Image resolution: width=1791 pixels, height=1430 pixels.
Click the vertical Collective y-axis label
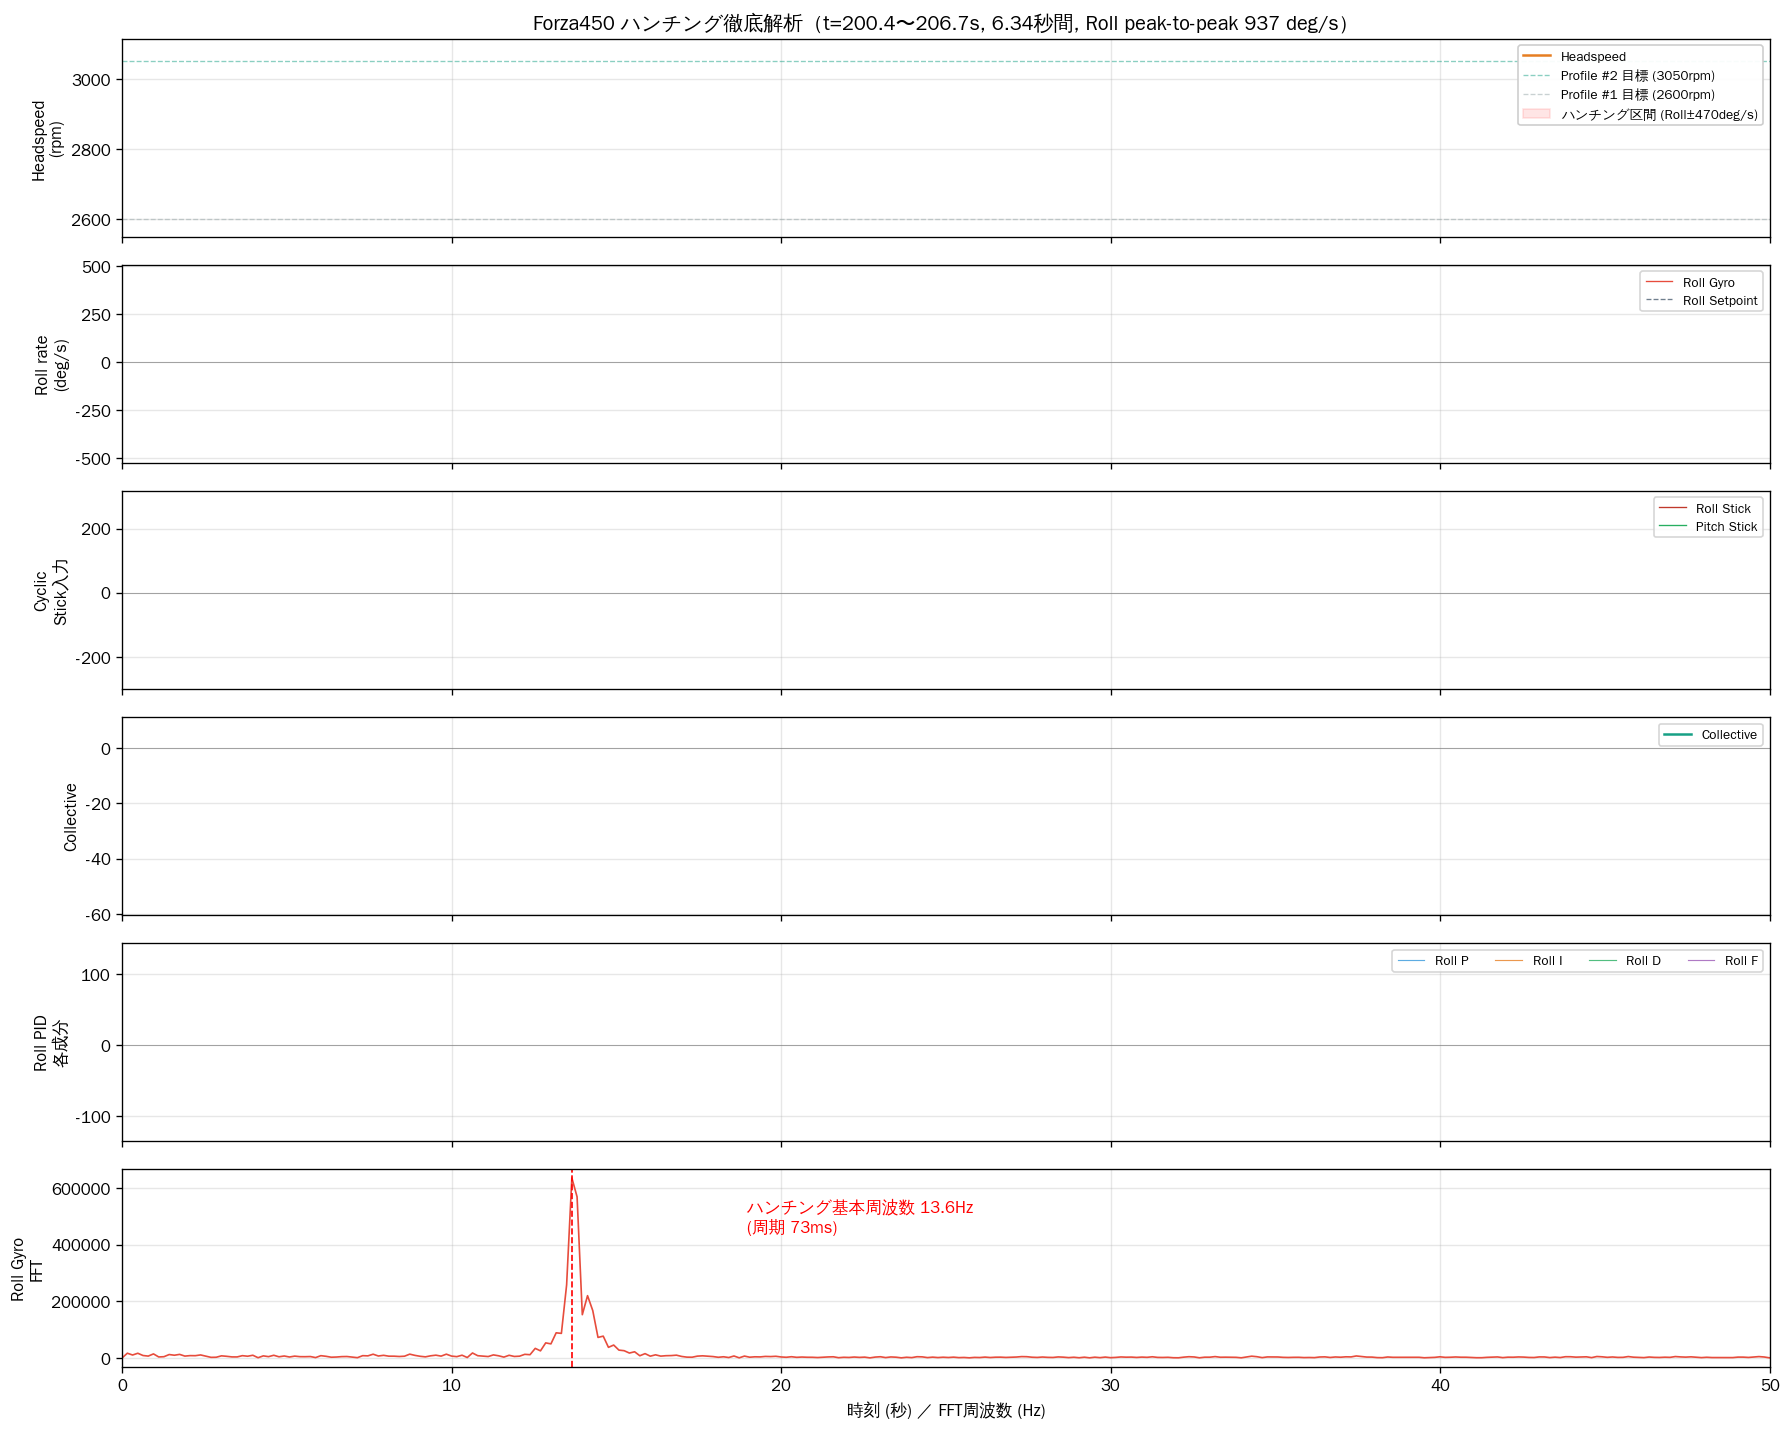point(70,817)
